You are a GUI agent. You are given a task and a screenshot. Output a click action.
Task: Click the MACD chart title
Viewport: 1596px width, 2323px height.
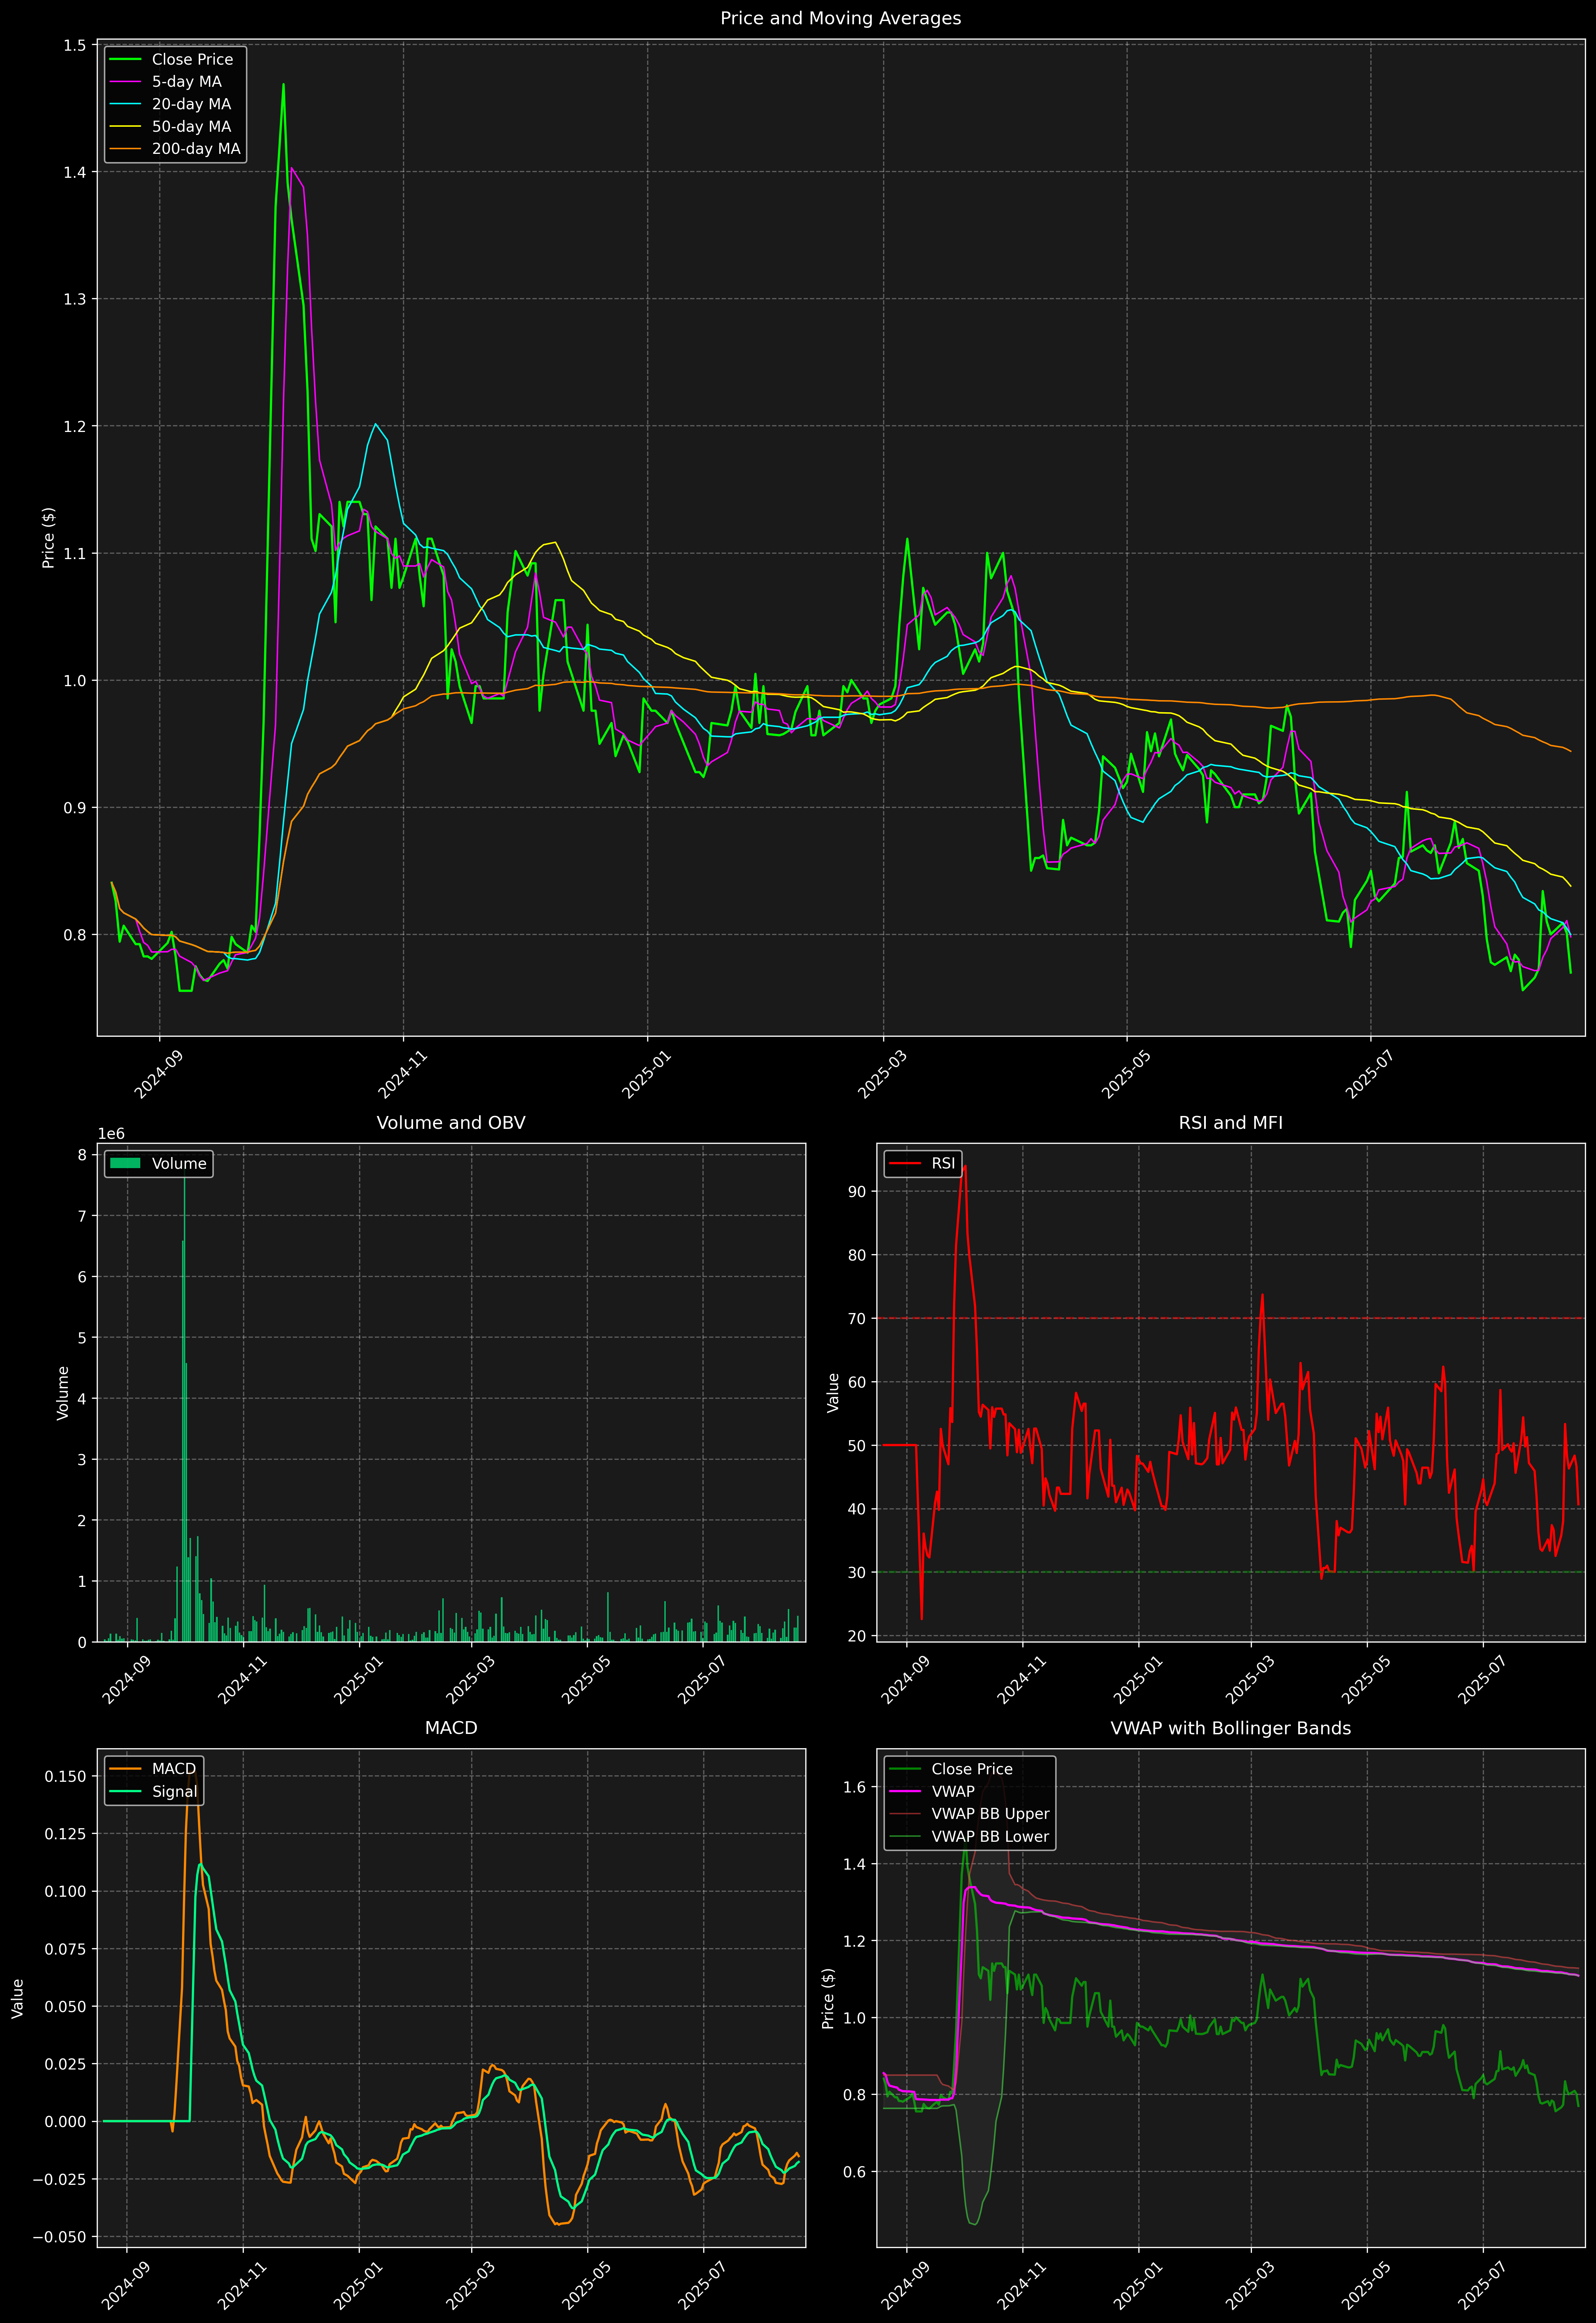pos(450,1728)
